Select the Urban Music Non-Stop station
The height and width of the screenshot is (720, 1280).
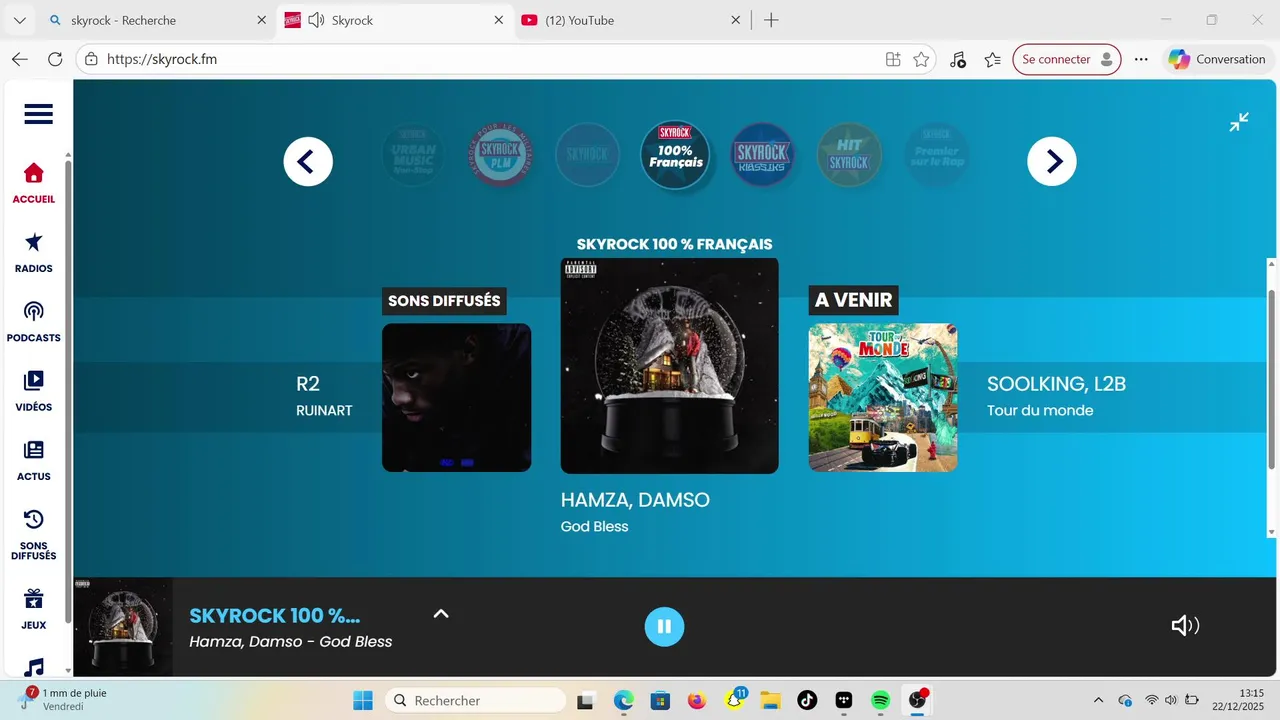[x=414, y=155]
